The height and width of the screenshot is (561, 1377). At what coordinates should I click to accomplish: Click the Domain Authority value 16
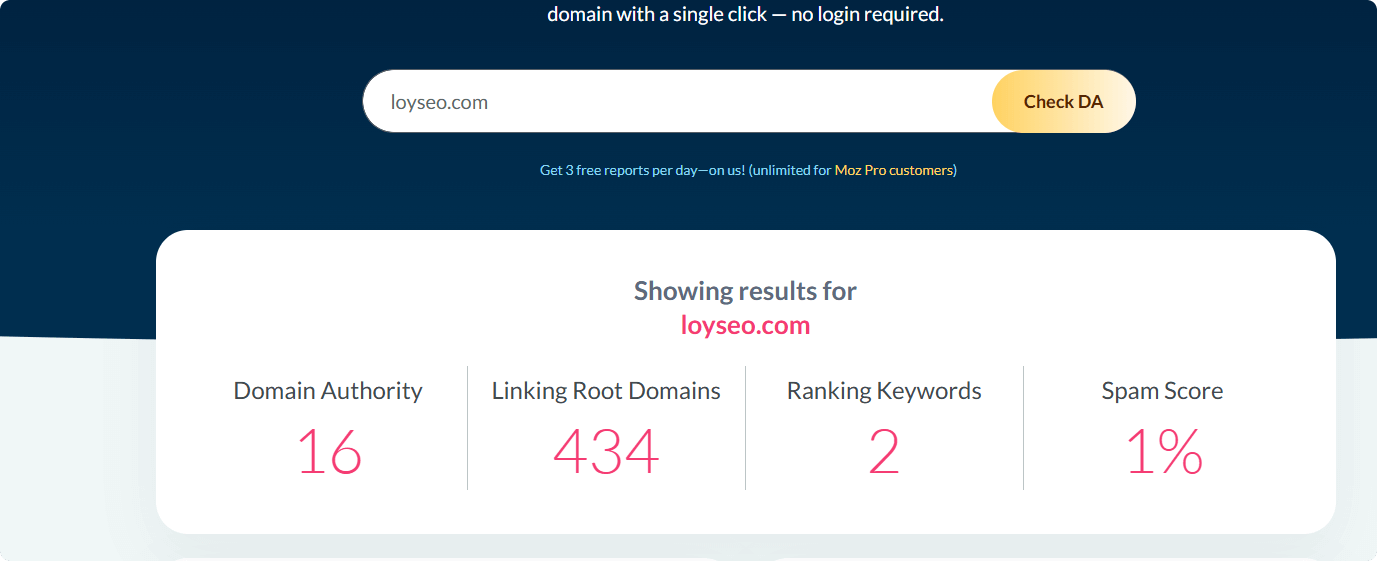pos(328,452)
